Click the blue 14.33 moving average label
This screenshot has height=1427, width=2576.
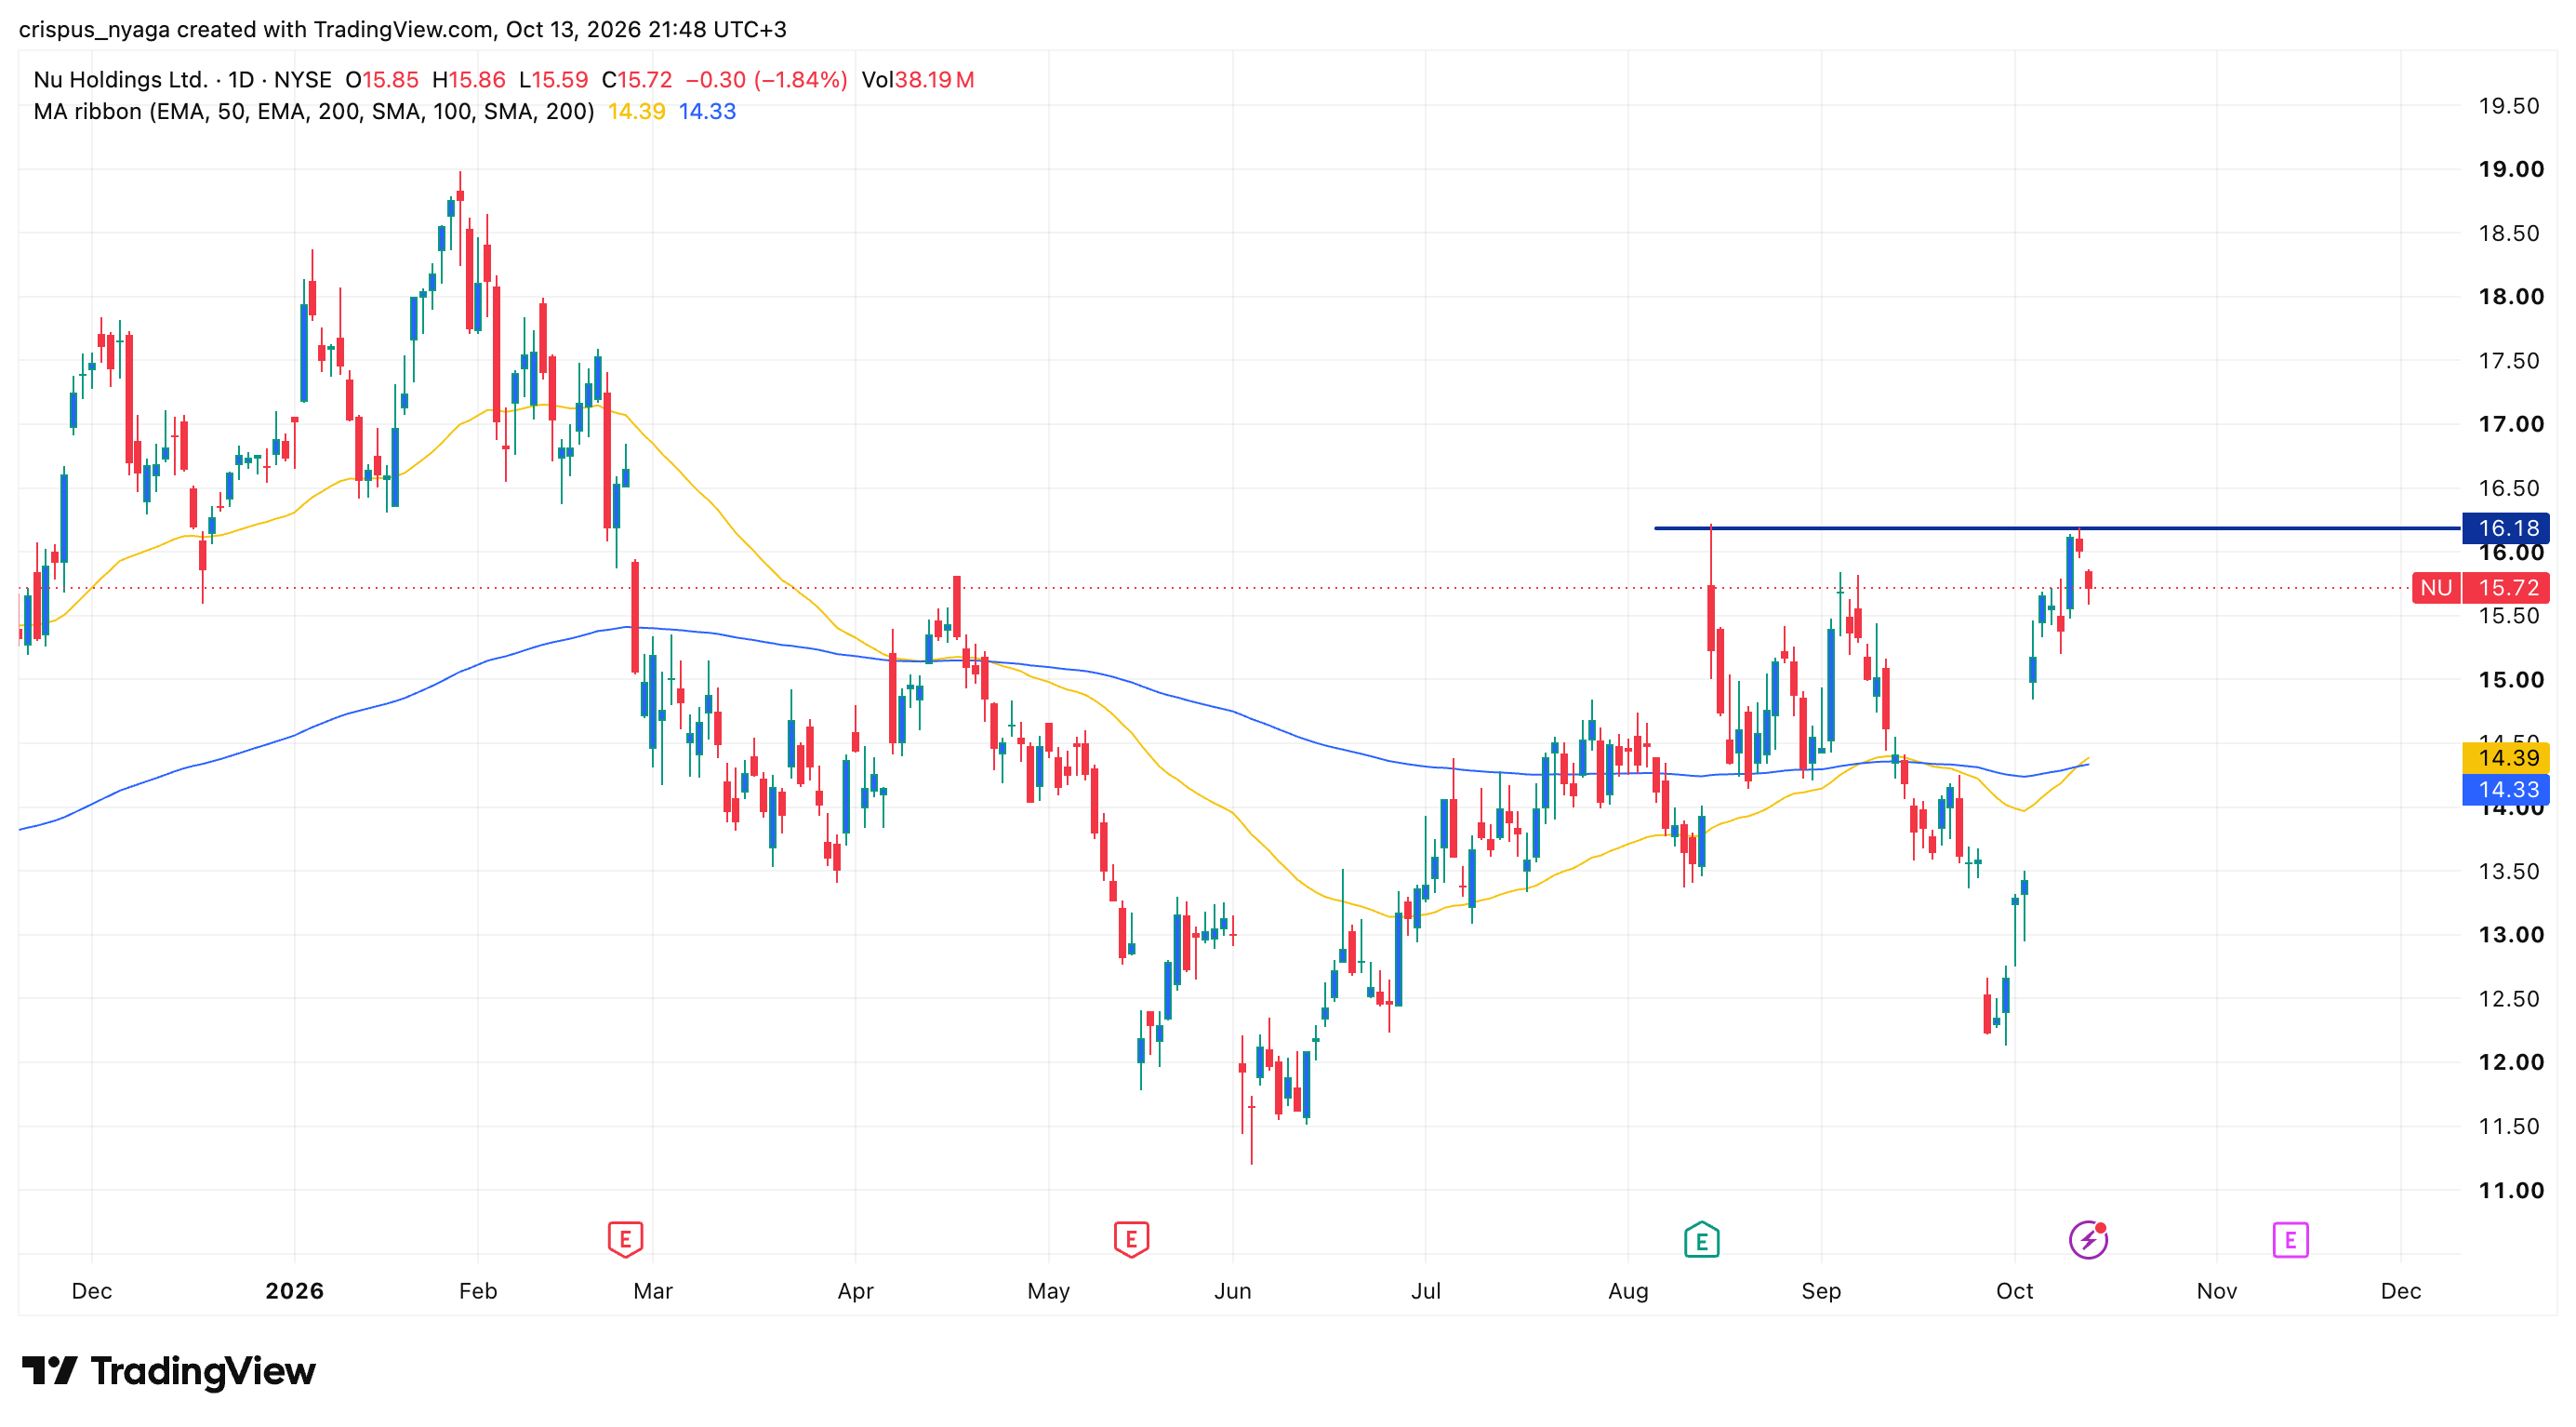pyautogui.click(x=2506, y=789)
